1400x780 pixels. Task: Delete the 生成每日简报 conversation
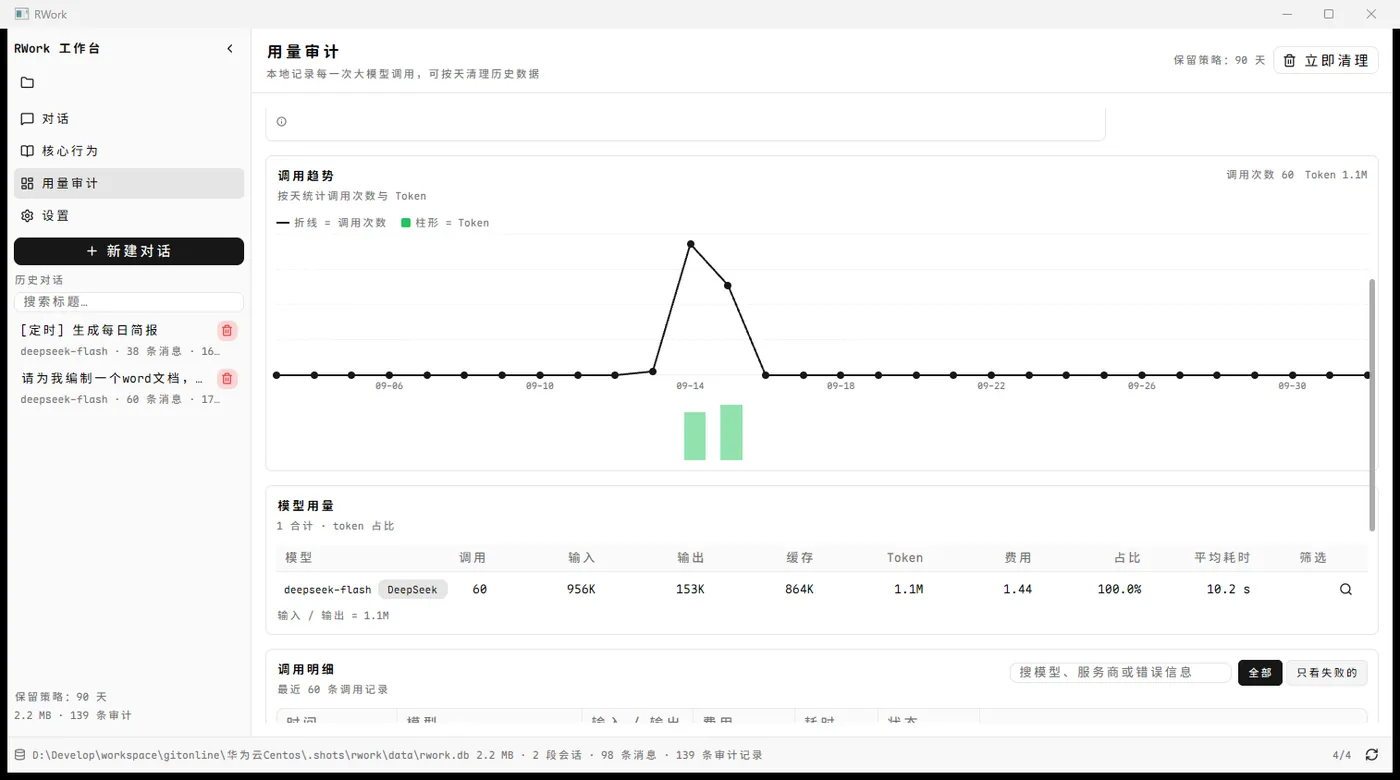pos(227,331)
